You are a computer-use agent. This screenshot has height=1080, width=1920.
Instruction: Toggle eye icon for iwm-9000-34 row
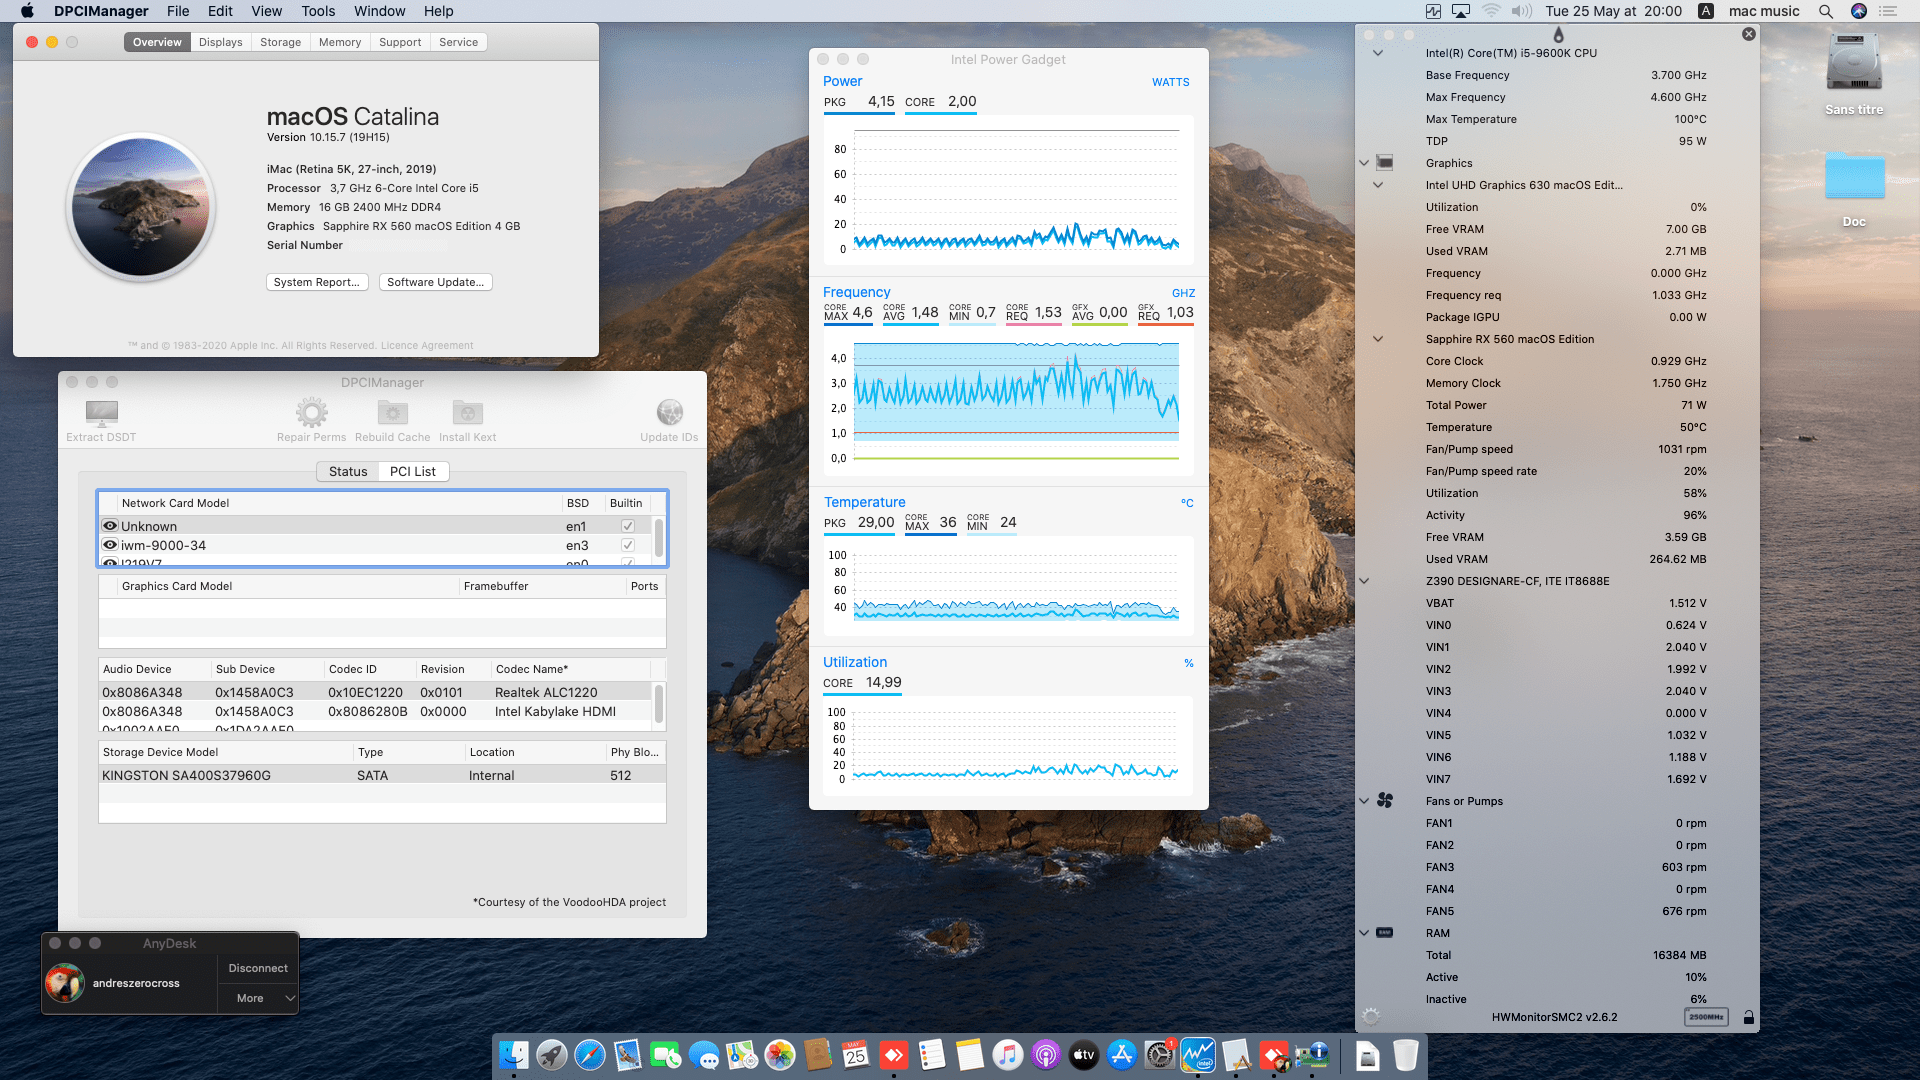pos(110,545)
